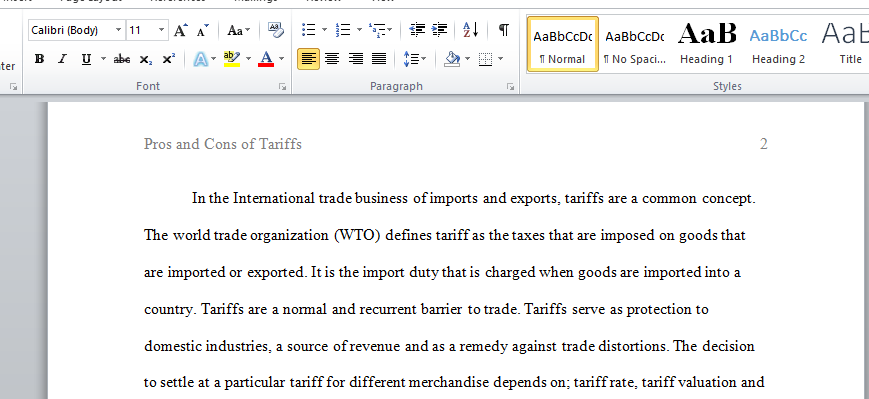Open the underline style dropdown arrow

[103, 59]
